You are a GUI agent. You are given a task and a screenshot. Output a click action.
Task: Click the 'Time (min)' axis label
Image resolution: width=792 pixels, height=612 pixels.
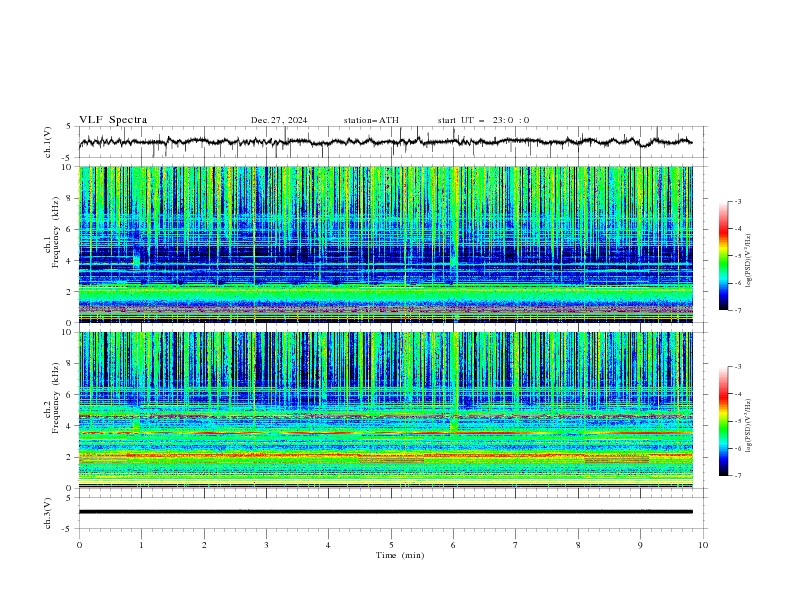400,555
